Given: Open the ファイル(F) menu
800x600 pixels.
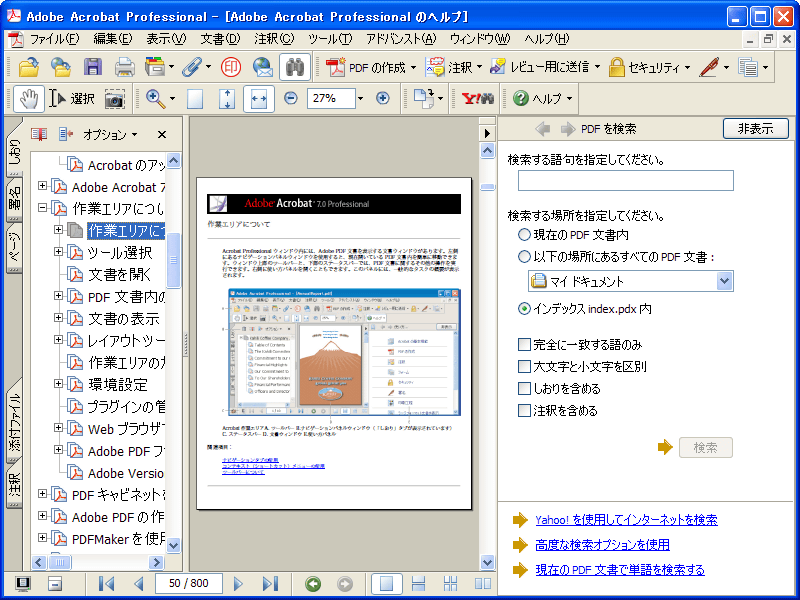Looking at the screenshot, I should (x=54, y=39).
